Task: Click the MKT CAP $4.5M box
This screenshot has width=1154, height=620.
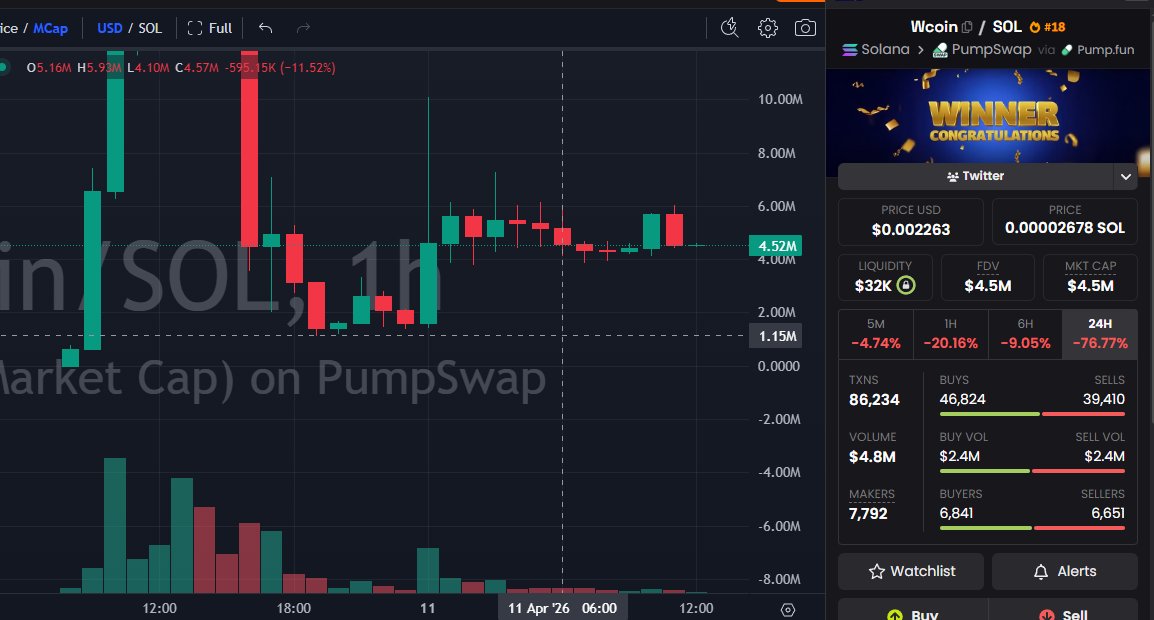Action: click(1090, 278)
